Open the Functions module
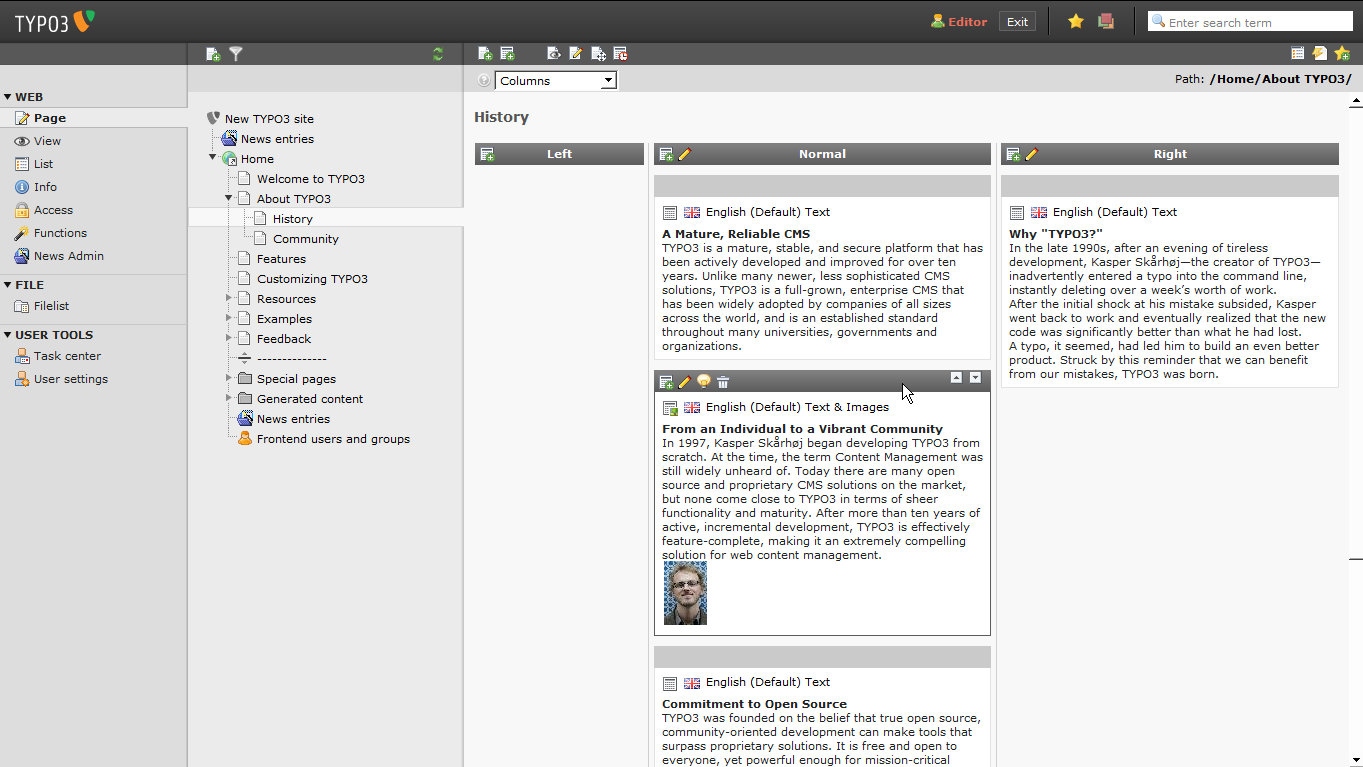The height and width of the screenshot is (767, 1363). pos(60,233)
